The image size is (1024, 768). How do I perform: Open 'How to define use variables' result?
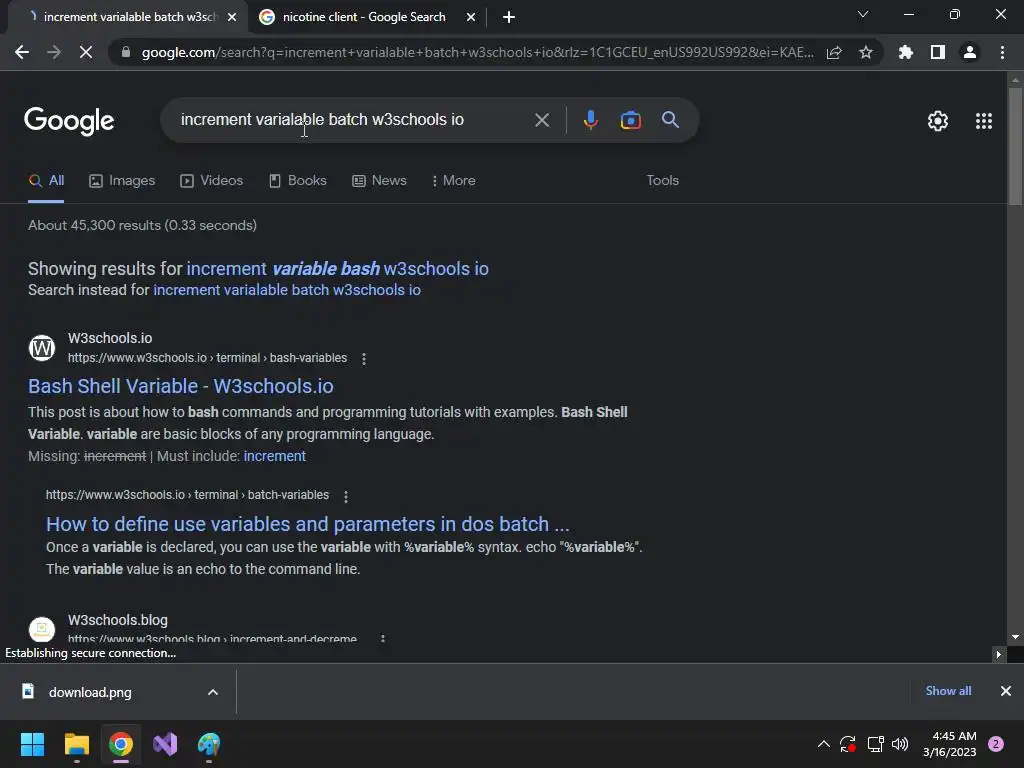(x=308, y=524)
